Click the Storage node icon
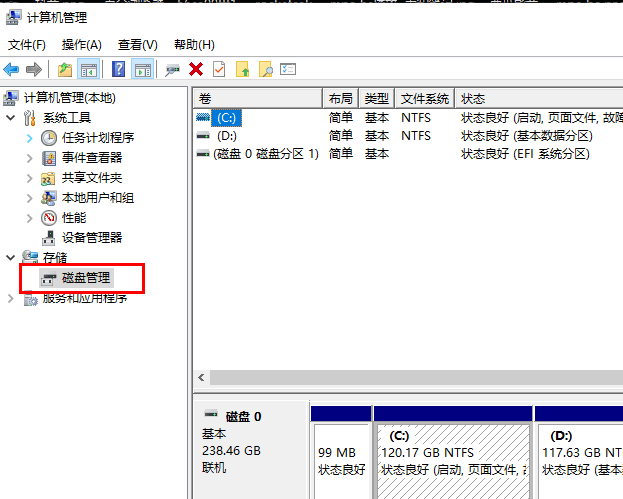This screenshot has width=623, height=499. click(30, 257)
